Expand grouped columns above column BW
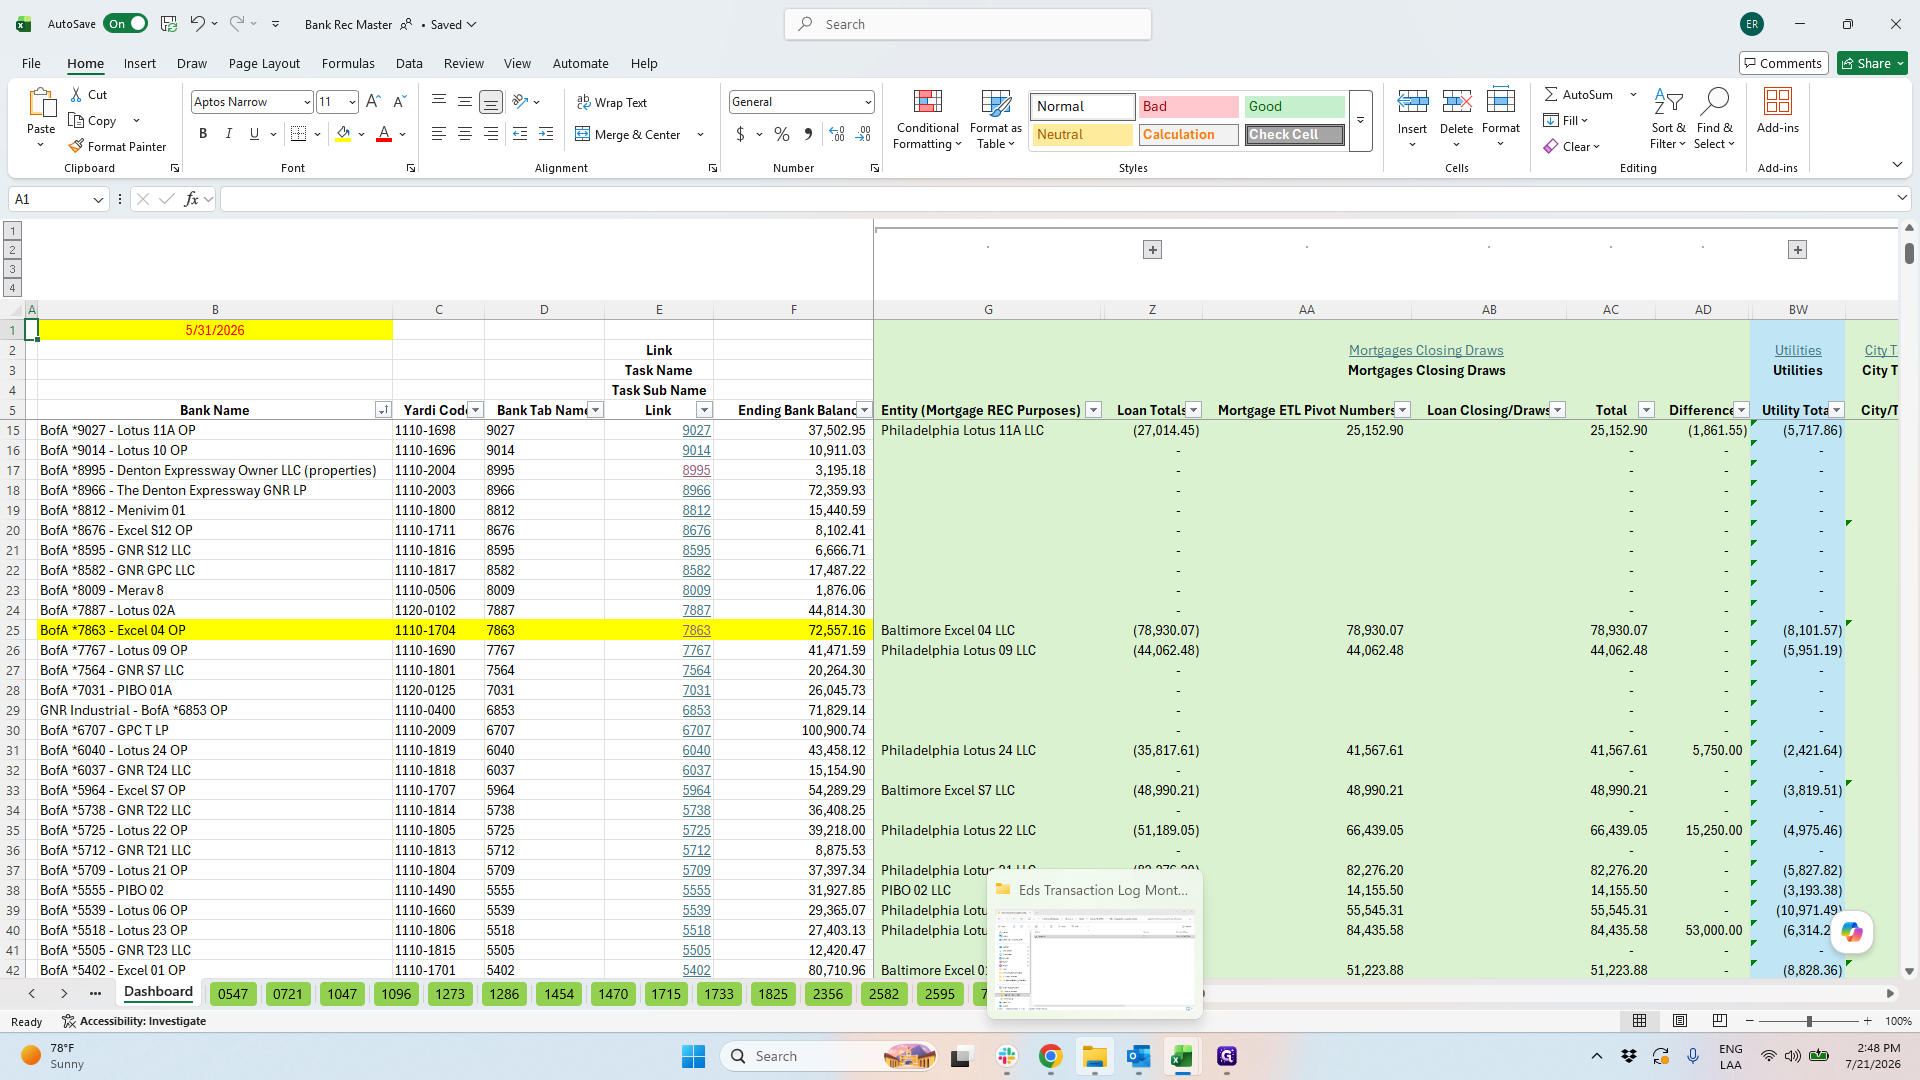1920x1080 pixels. [x=1797, y=250]
